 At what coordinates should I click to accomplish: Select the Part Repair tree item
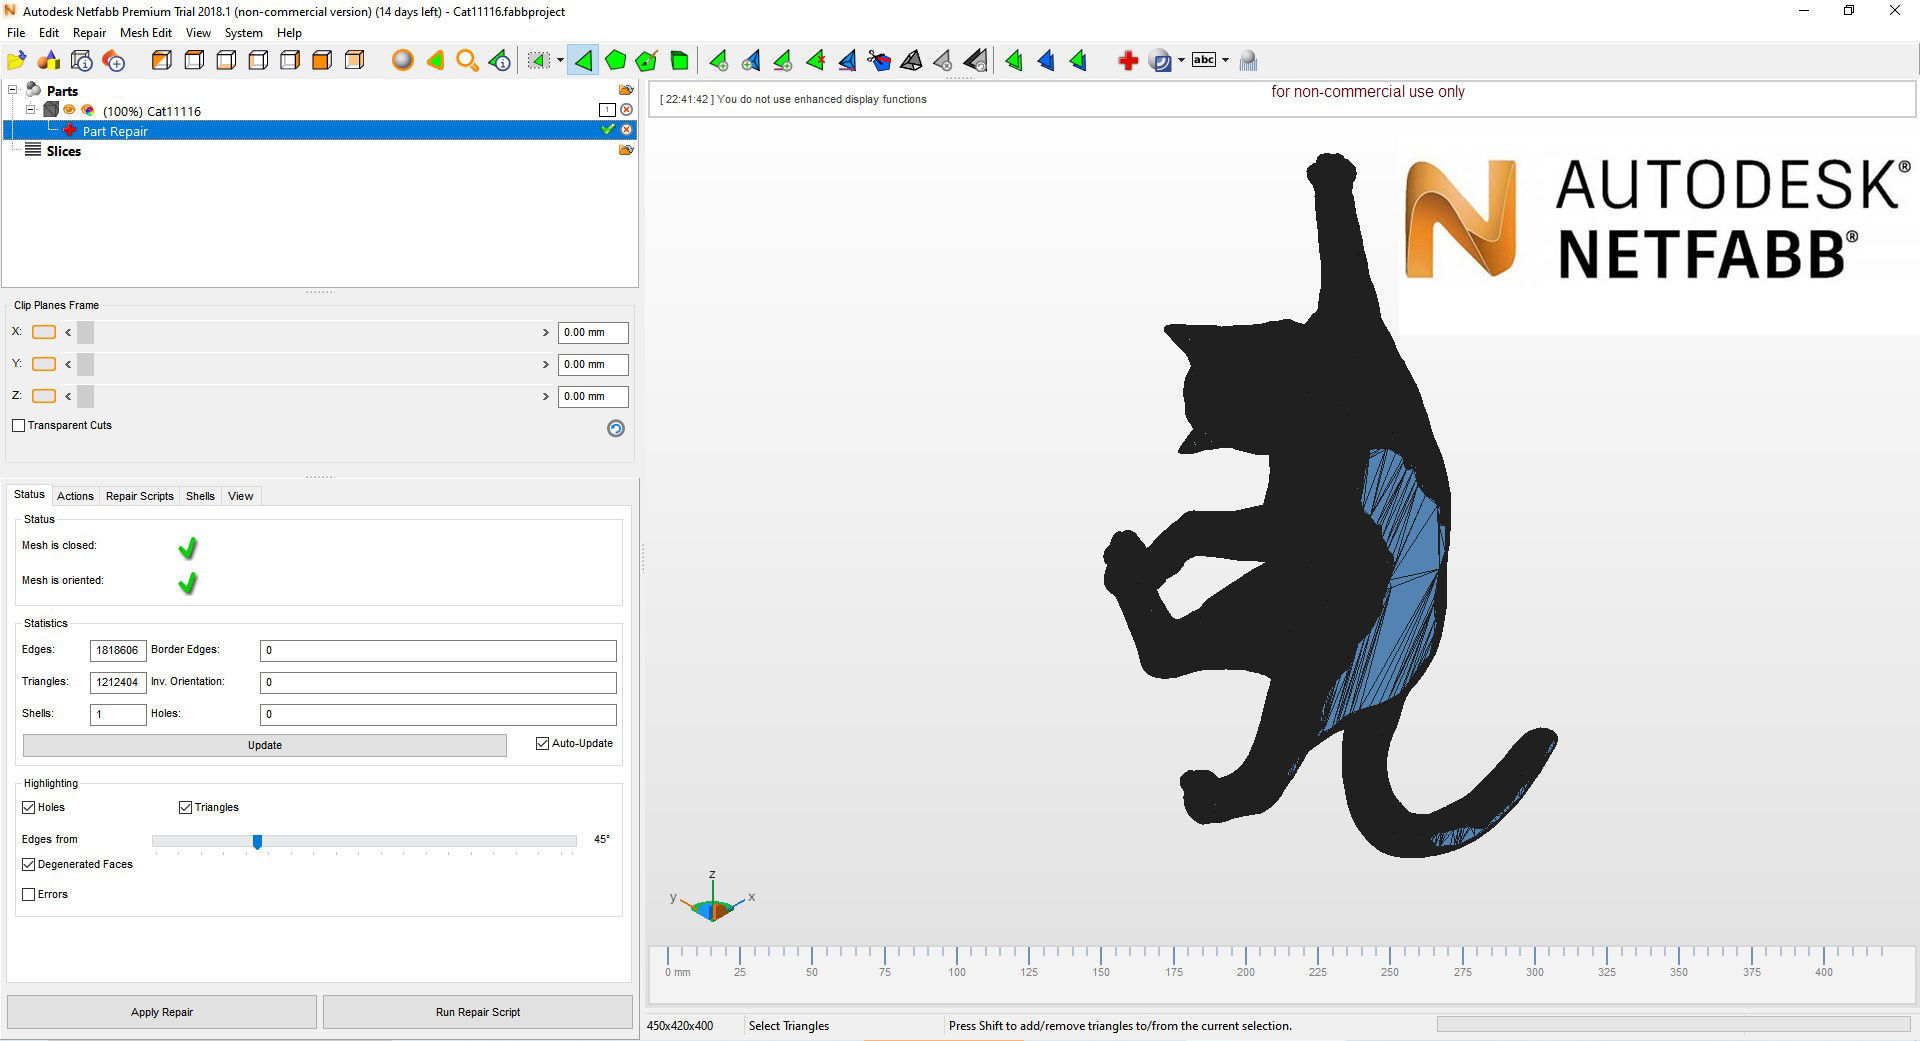(115, 131)
